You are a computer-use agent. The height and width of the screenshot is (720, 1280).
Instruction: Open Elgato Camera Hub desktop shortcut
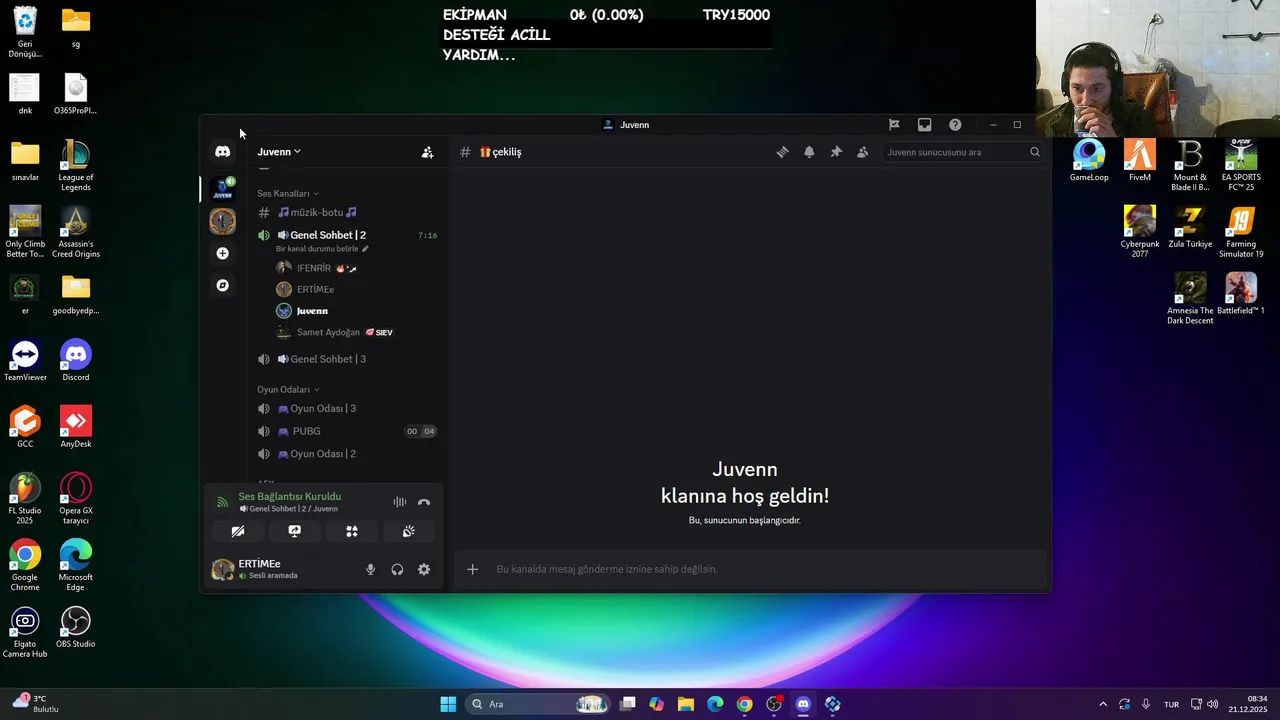click(x=25, y=632)
